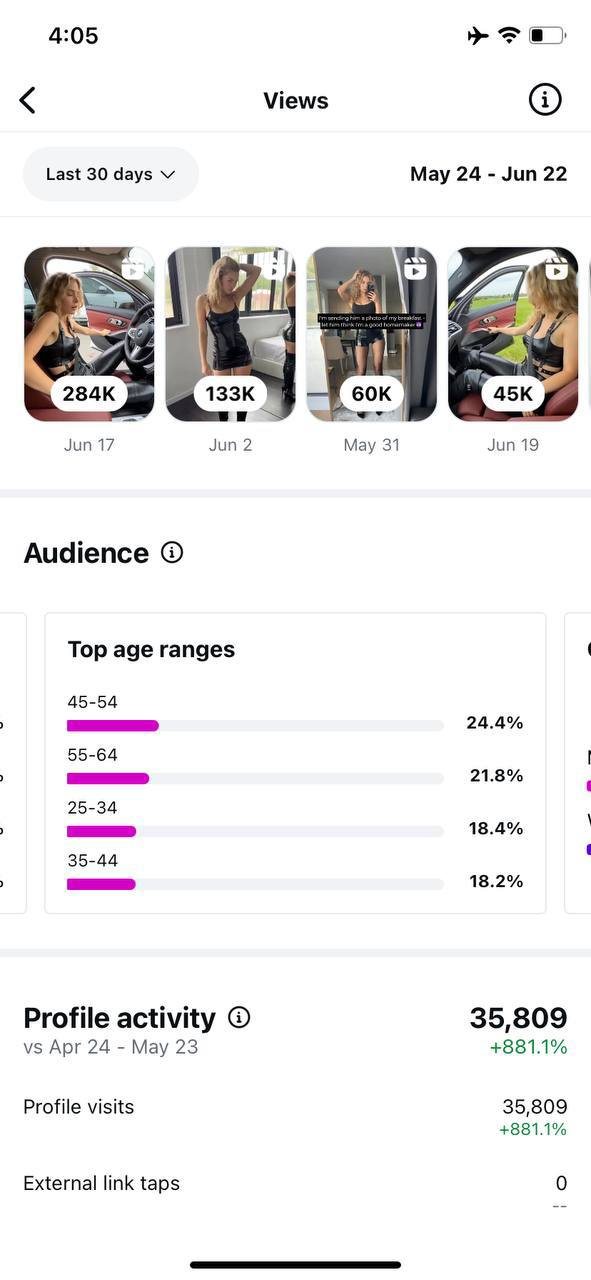
Task: Tap reel icon on Jun 17 thumbnail
Action: click(134, 267)
